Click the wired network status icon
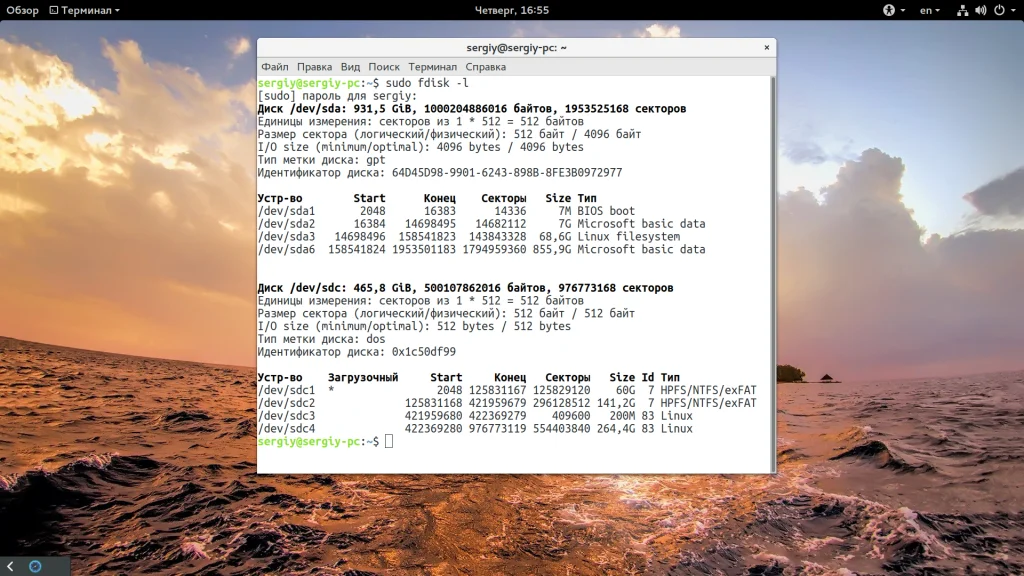 pyautogui.click(x=962, y=10)
